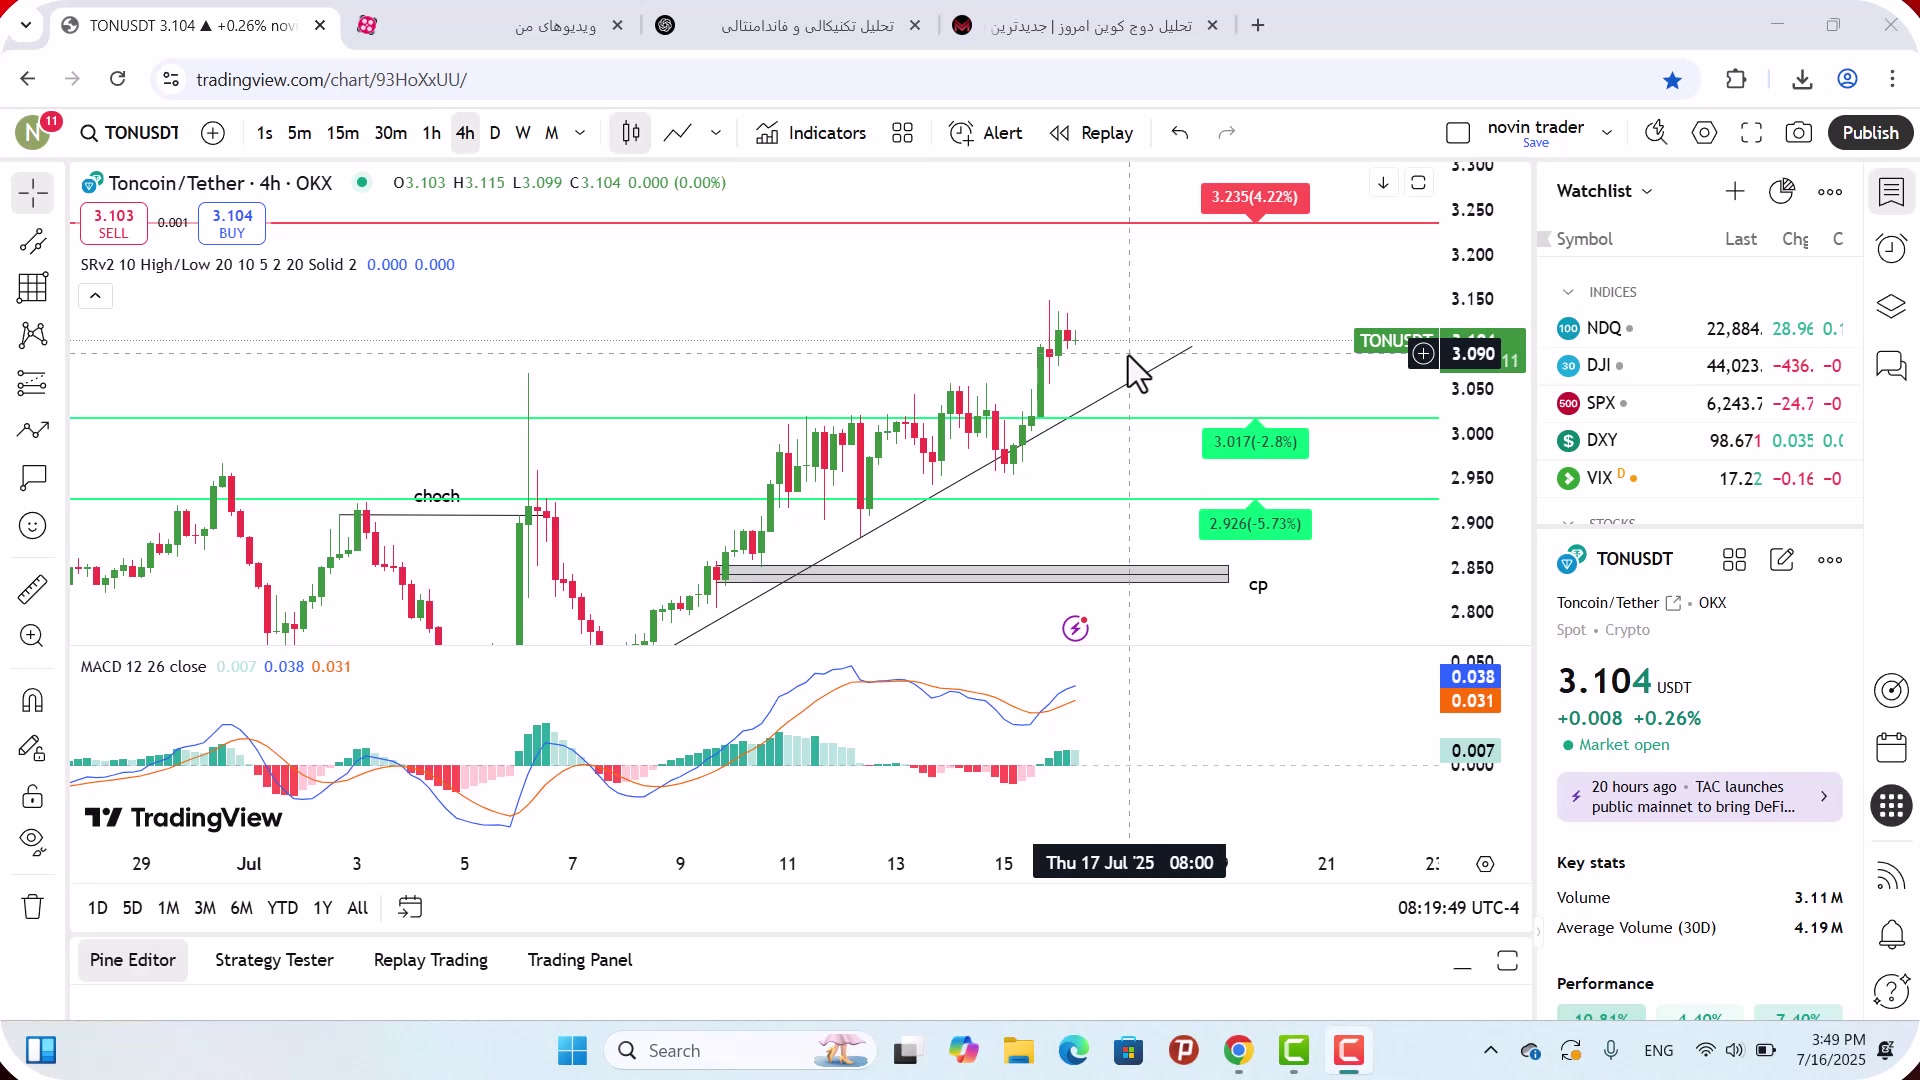This screenshot has width=1920, height=1080.
Task: Select the text annotation tool
Action: (33, 478)
